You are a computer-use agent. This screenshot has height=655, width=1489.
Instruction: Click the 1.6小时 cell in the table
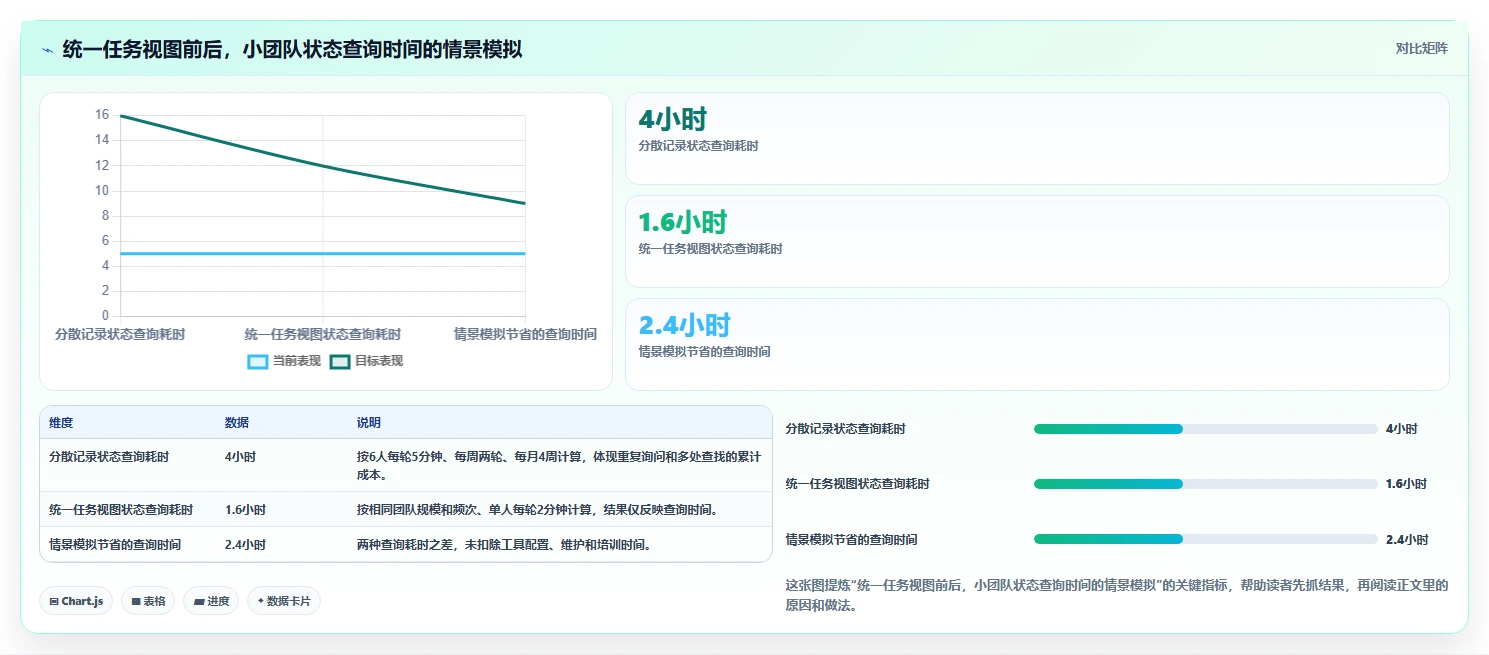245,510
